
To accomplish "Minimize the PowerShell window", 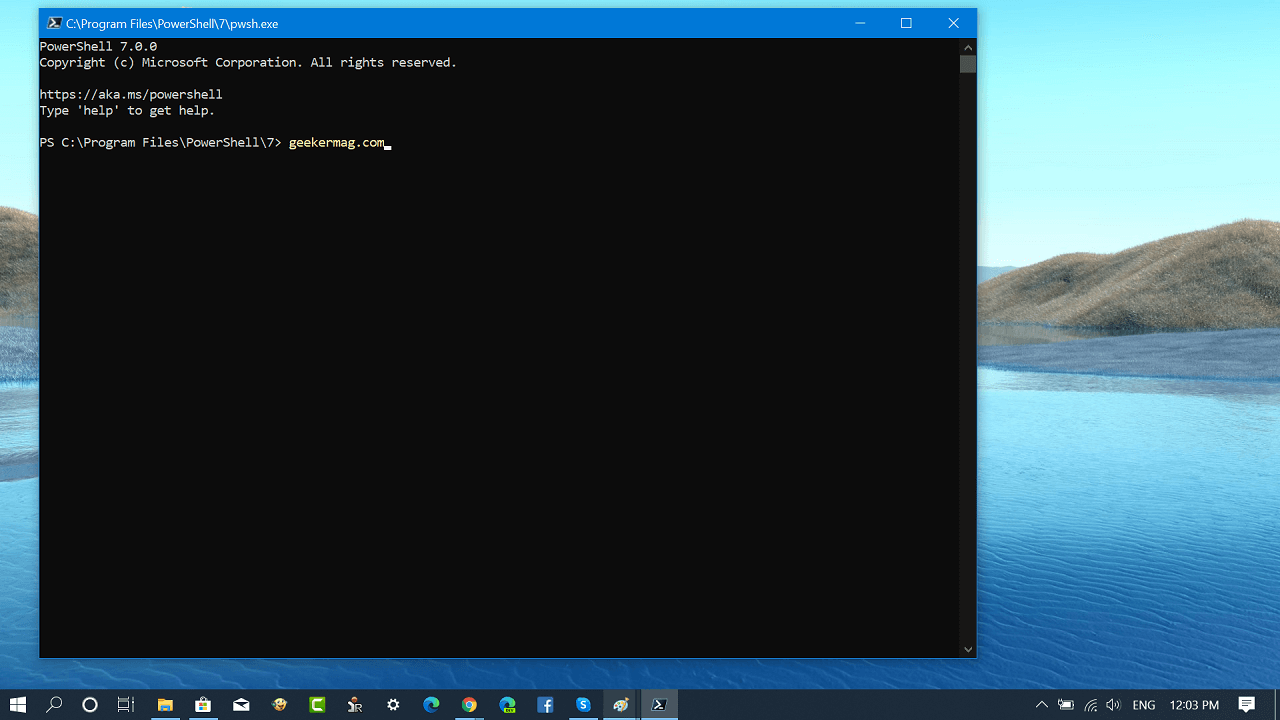I will [860, 23].
